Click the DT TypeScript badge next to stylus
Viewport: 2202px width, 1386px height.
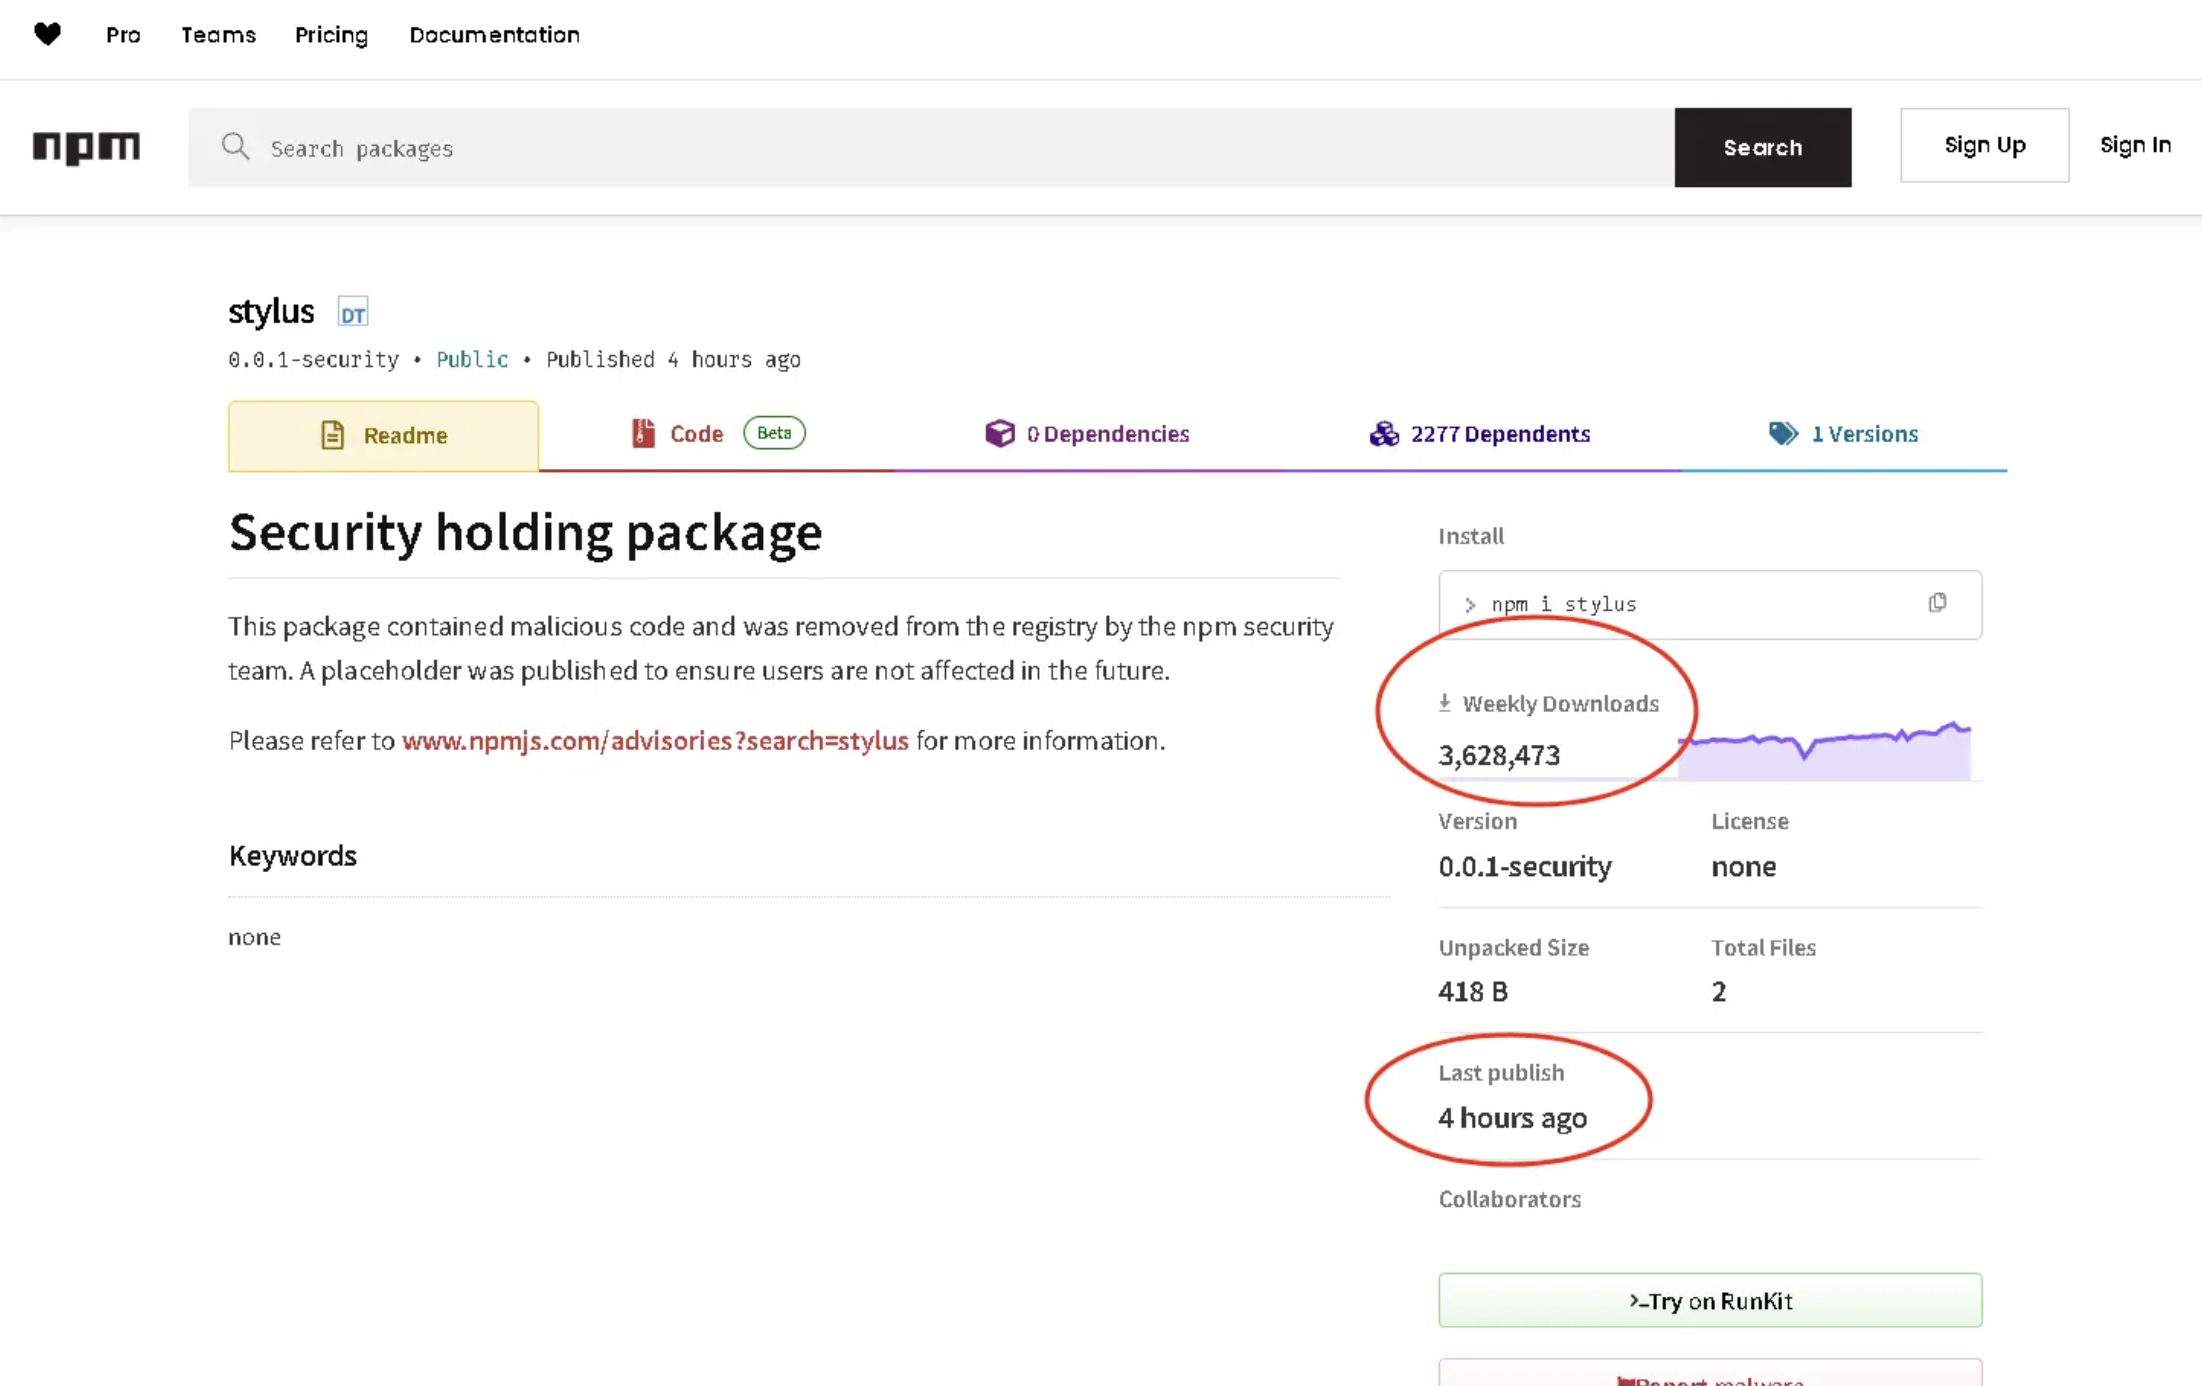coord(353,313)
